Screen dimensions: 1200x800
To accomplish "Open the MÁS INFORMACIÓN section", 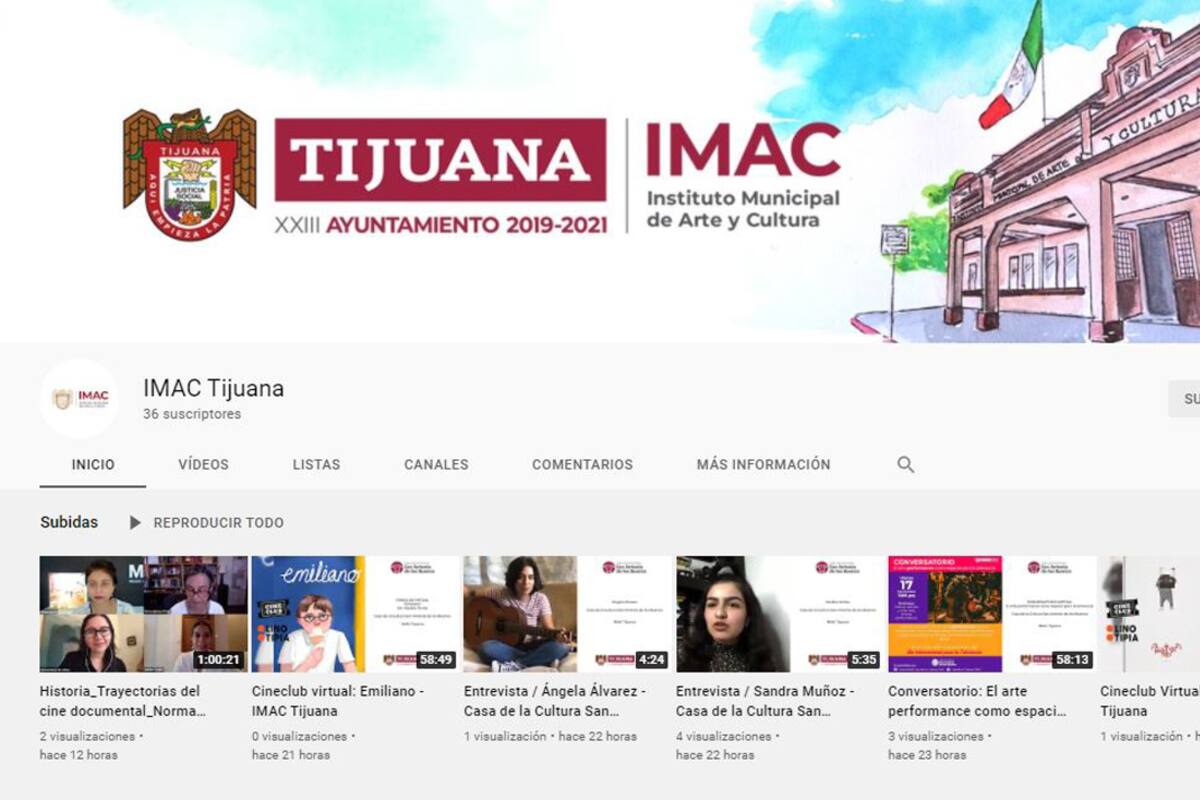I will tap(763, 464).
